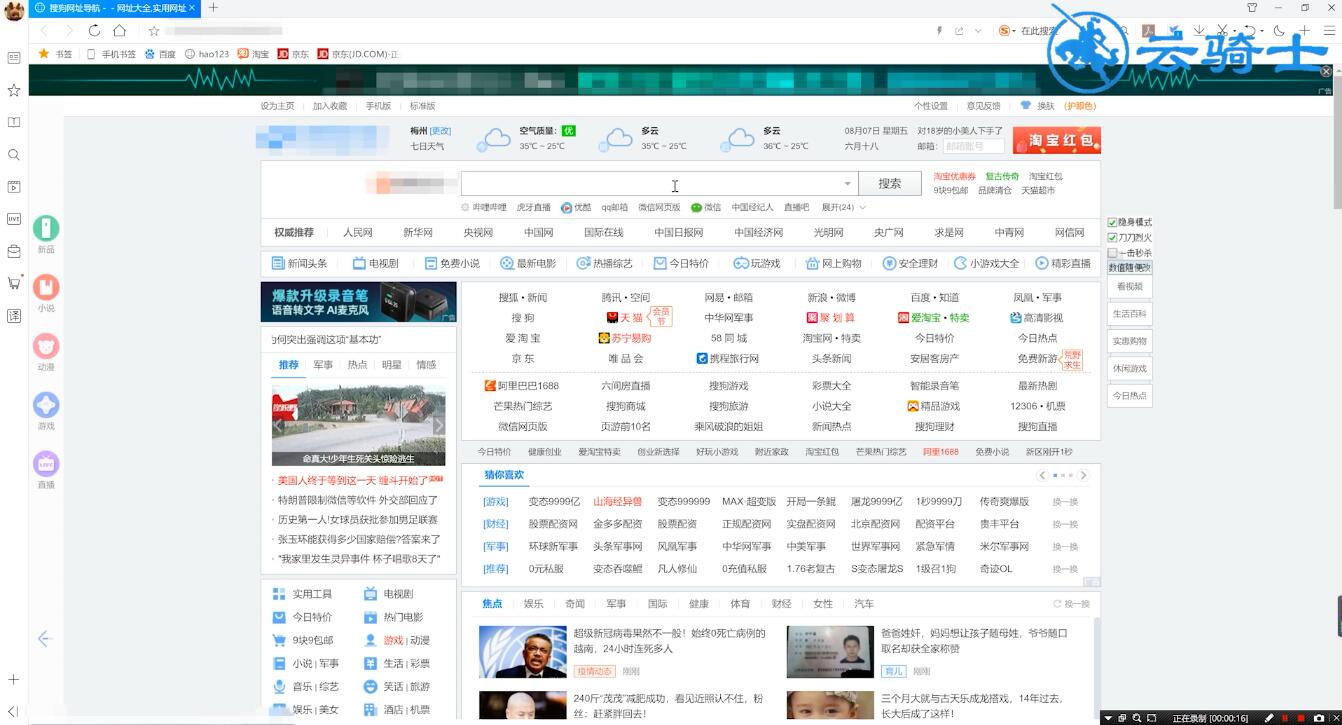Viewport: 1342px width, 725px height.
Task: Go to next page of 猜你喜欢
Action: click(x=1083, y=476)
